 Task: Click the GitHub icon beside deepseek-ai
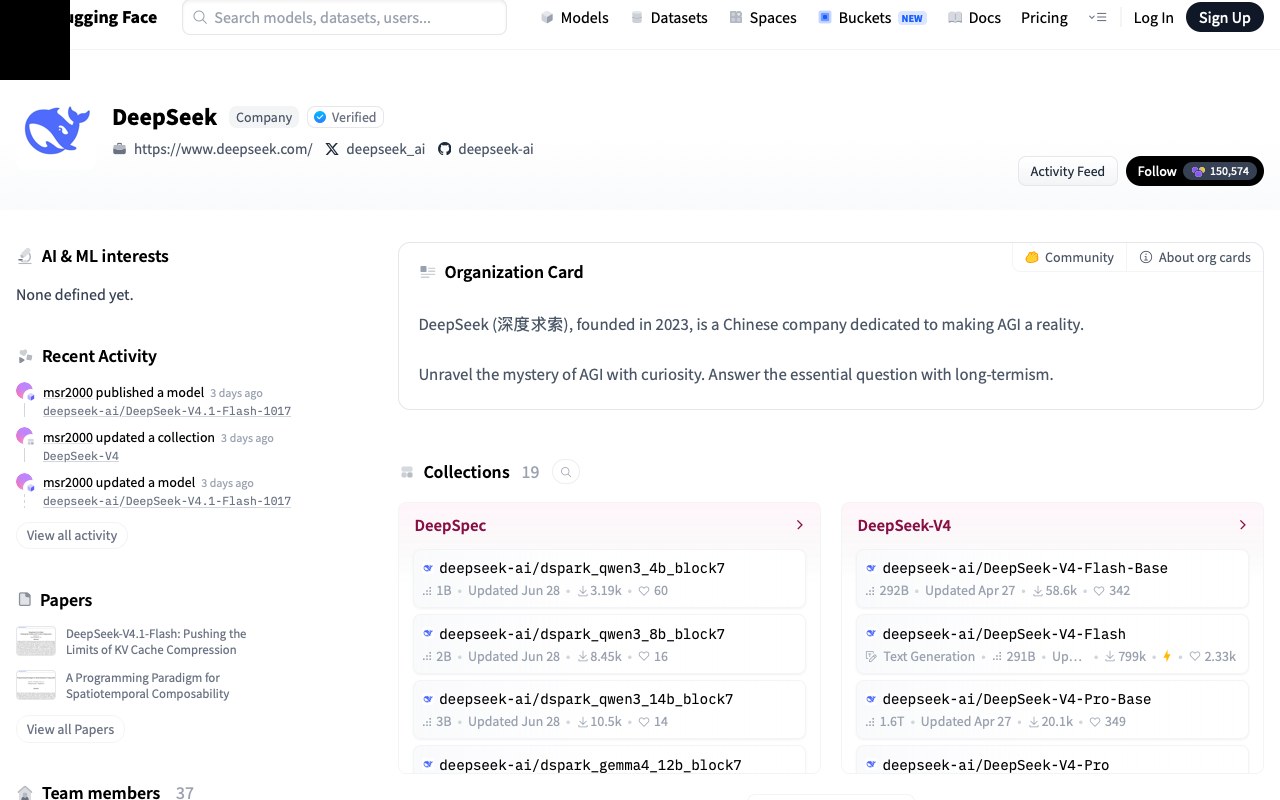445,149
